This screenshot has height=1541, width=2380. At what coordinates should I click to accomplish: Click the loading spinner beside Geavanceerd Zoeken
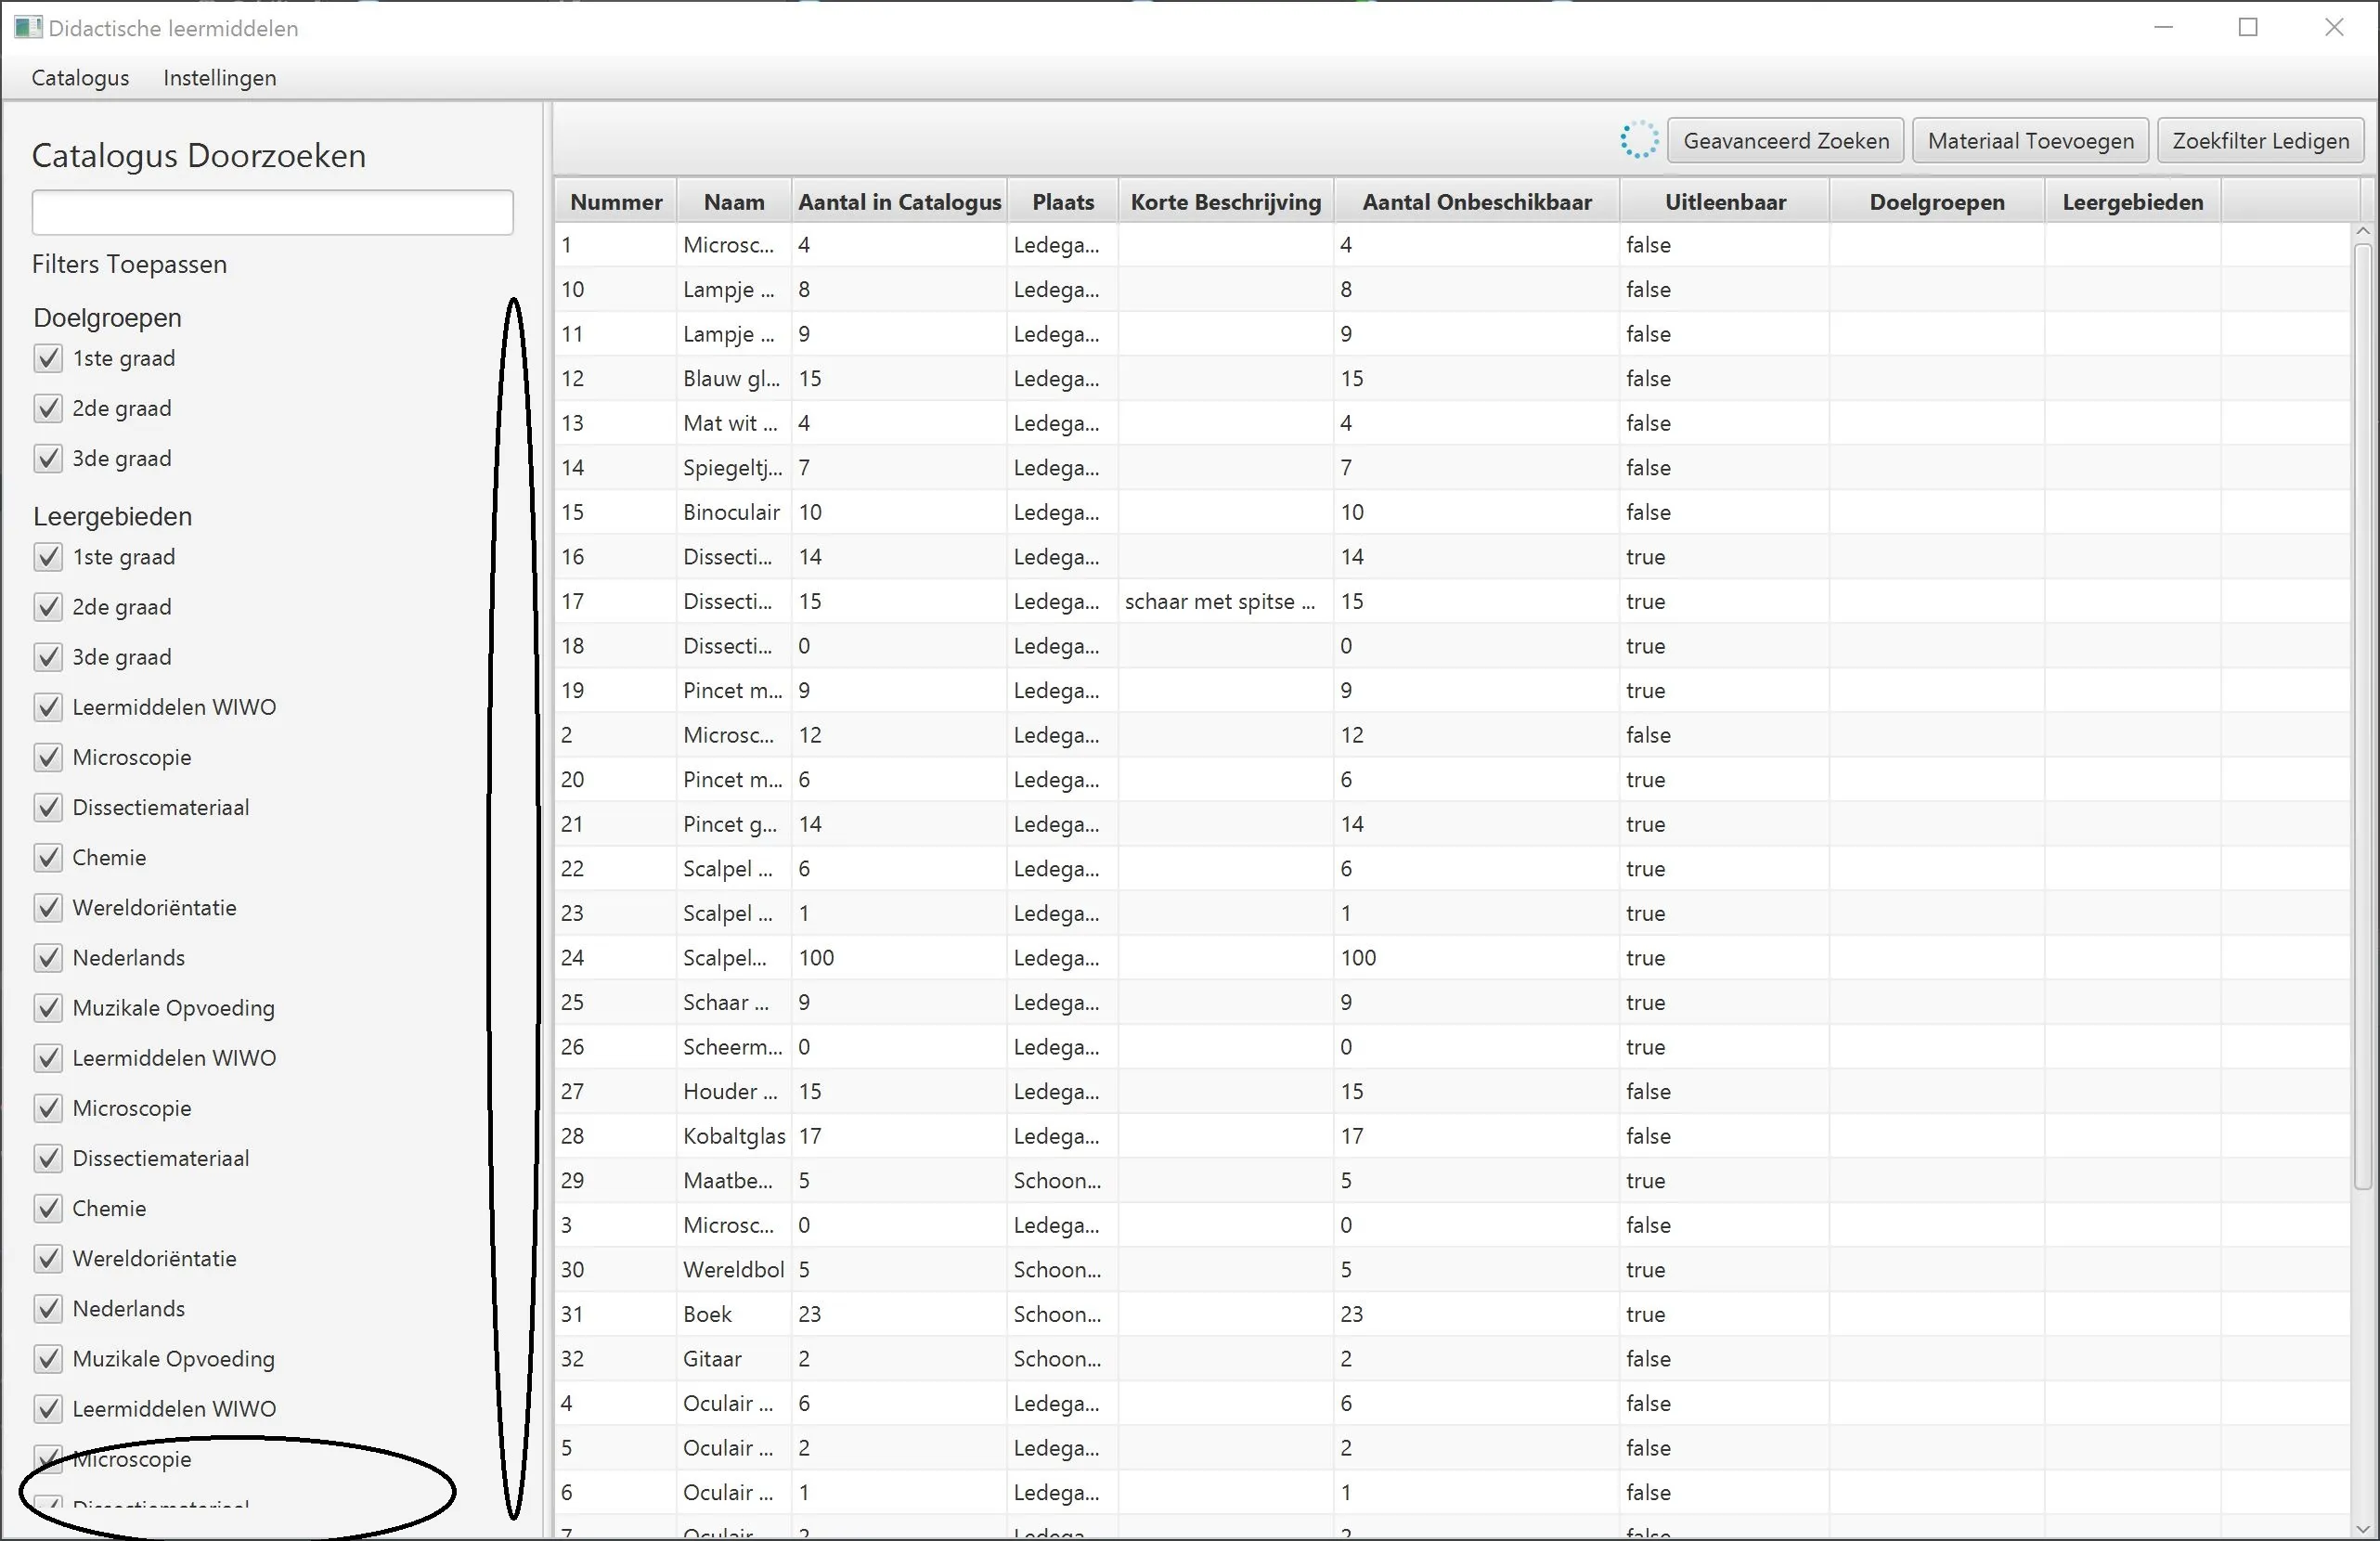[1638, 141]
